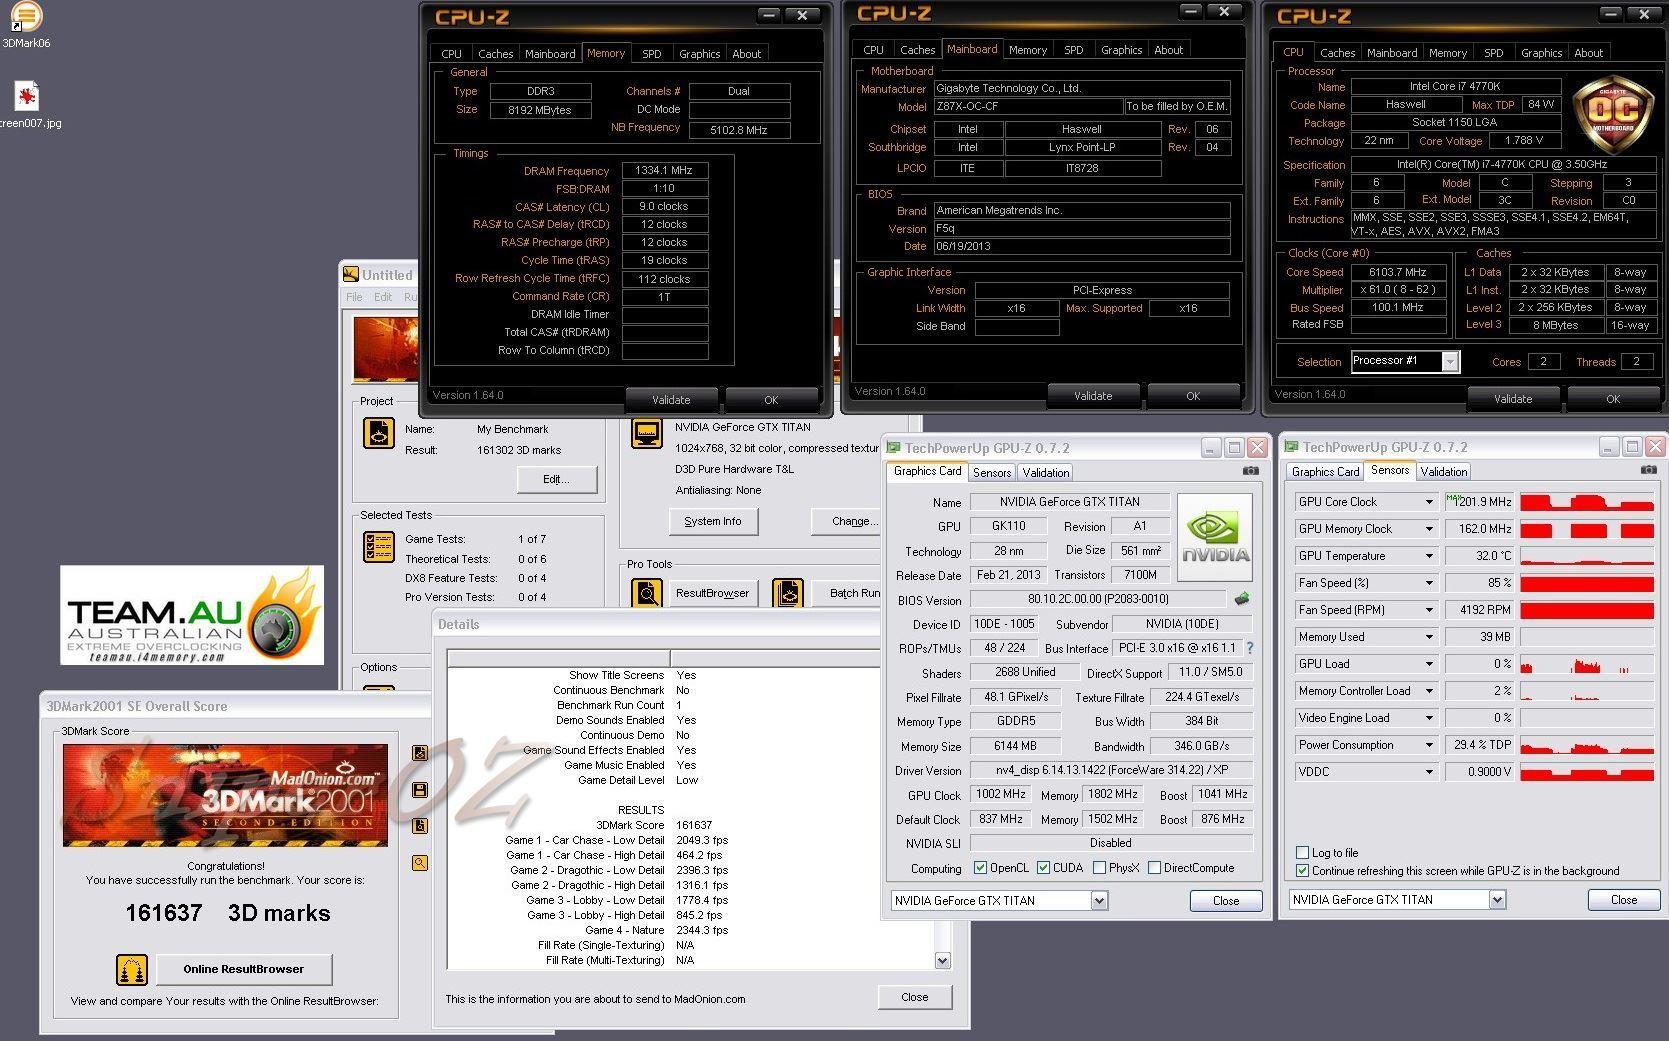Click the NVIDIA logo in GPU-Z

[x=1215, y=537]
